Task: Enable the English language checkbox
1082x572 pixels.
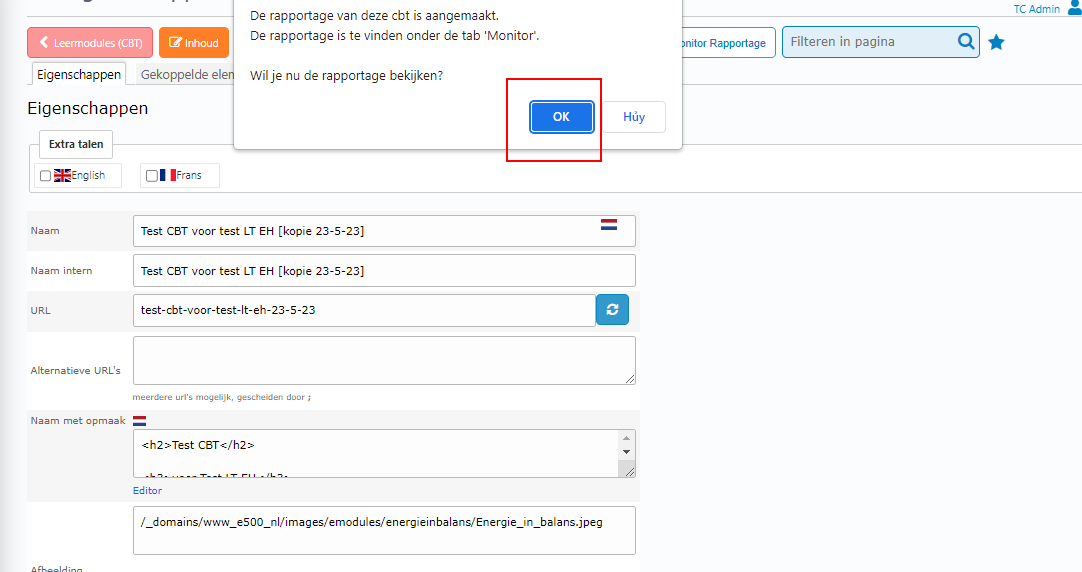Action: coord(45,176)
